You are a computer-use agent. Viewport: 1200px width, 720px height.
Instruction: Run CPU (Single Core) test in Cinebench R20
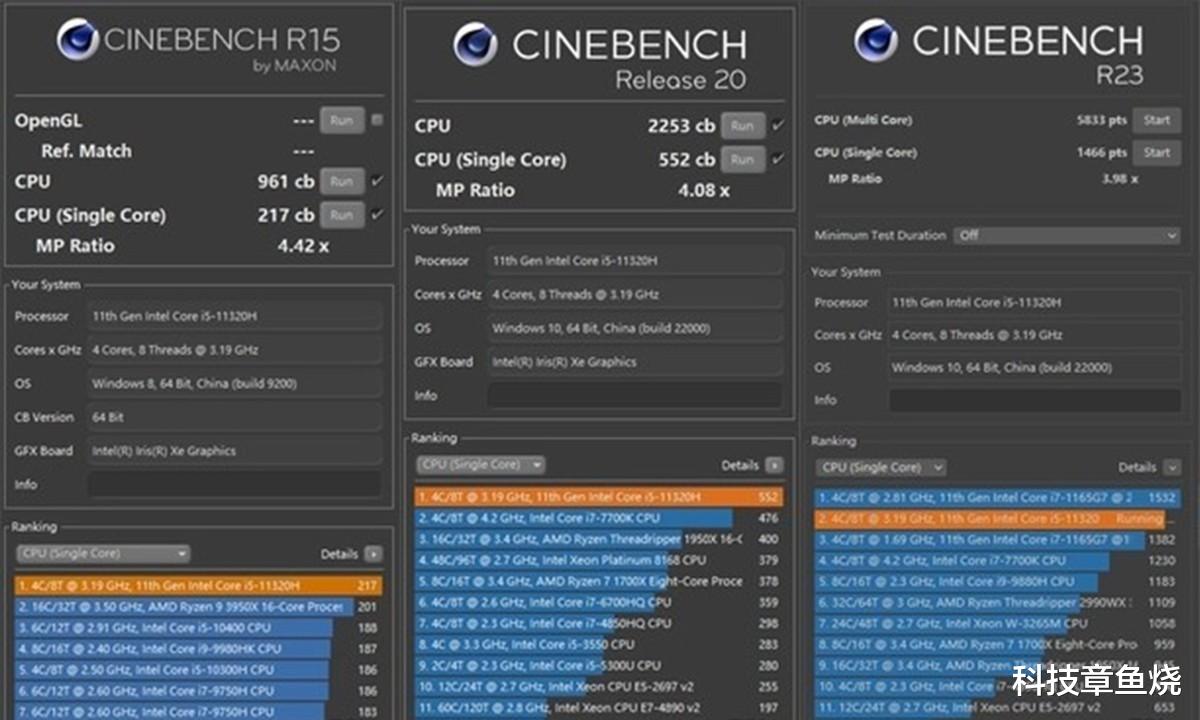pyautogui.click(x=742, y=159)
